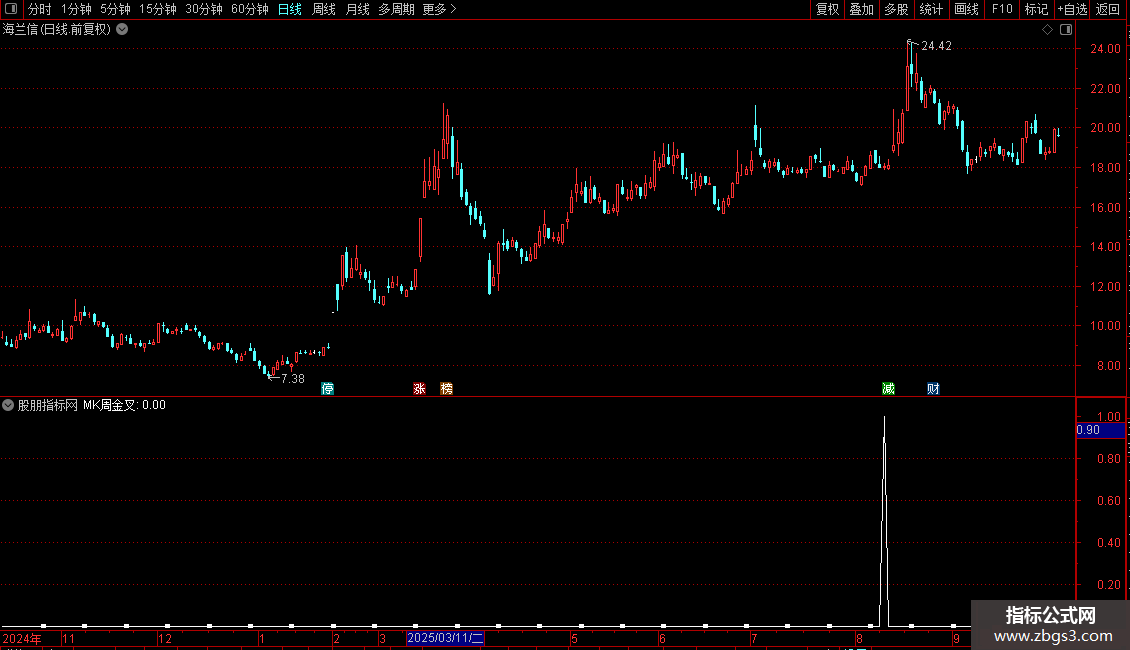Open F10 company info

(x=1002, y=9)
